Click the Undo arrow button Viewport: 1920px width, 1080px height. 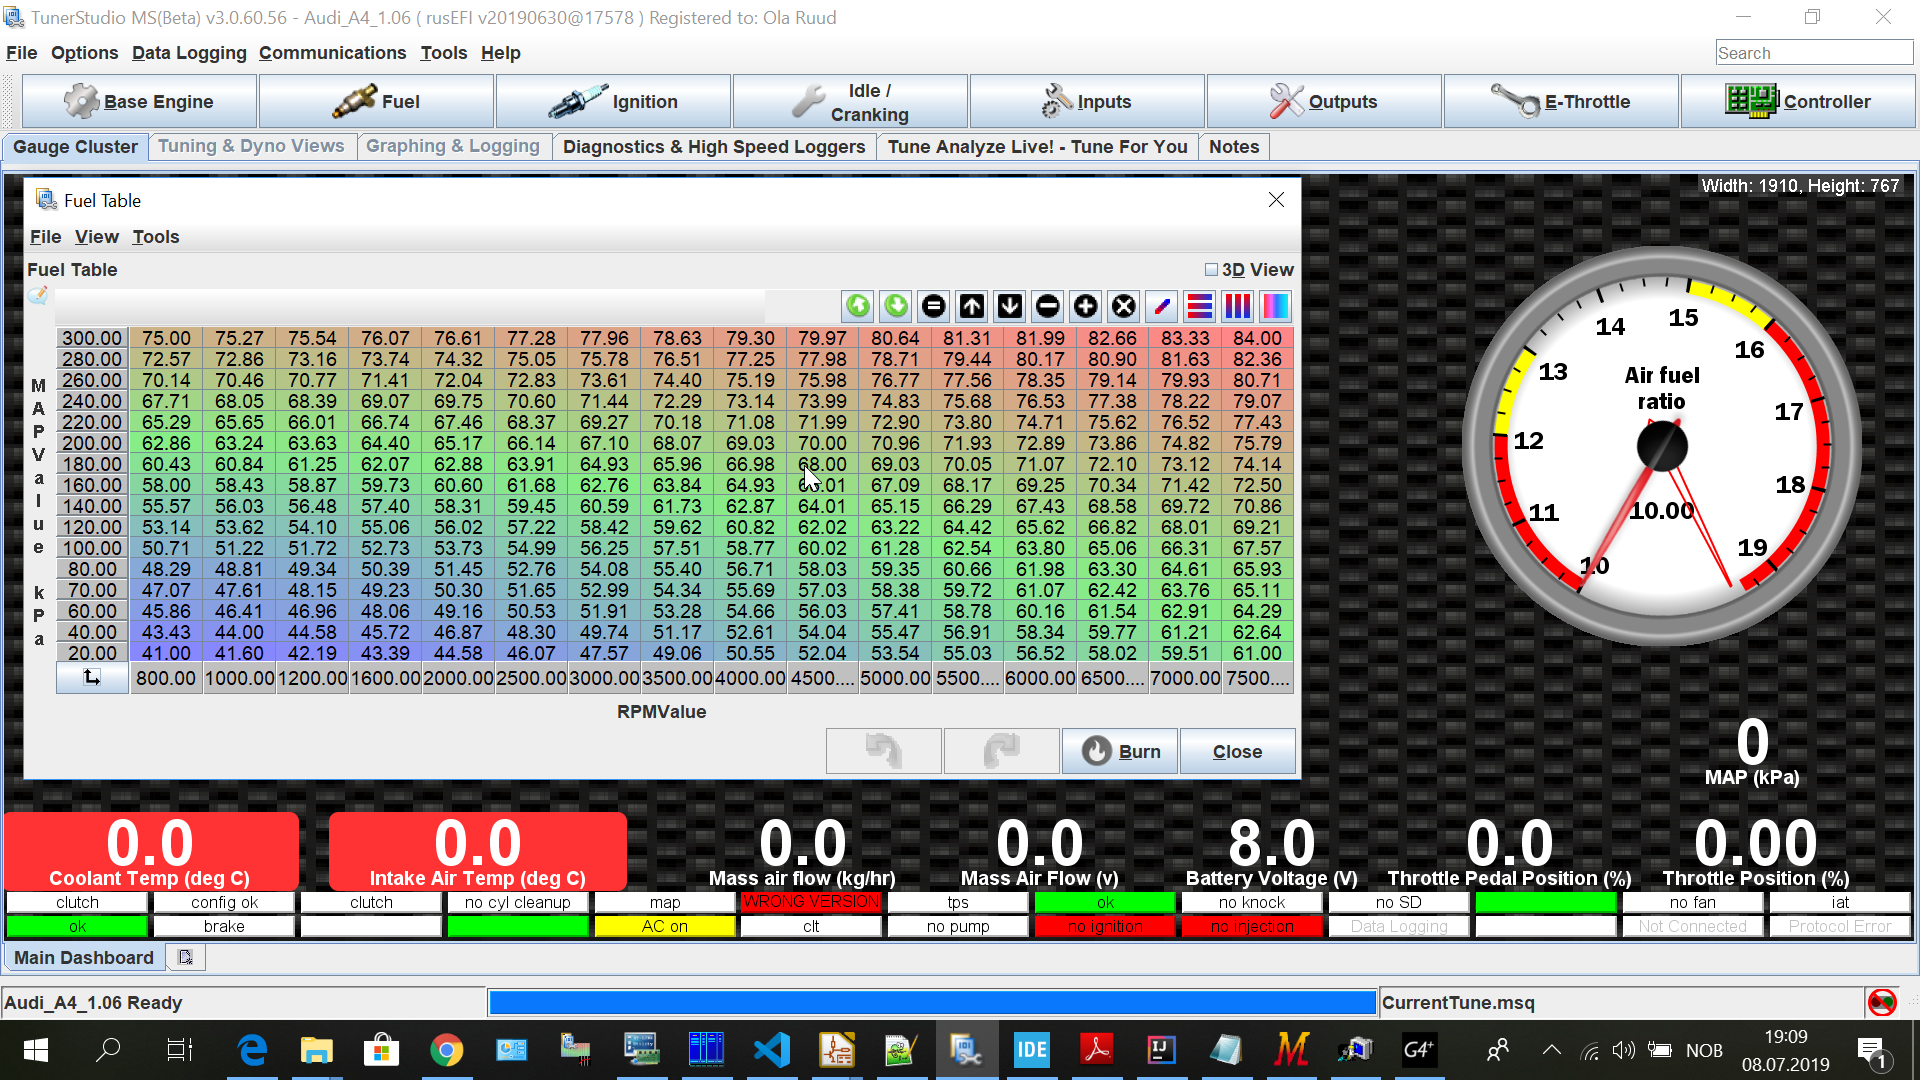tap(884, 751)
